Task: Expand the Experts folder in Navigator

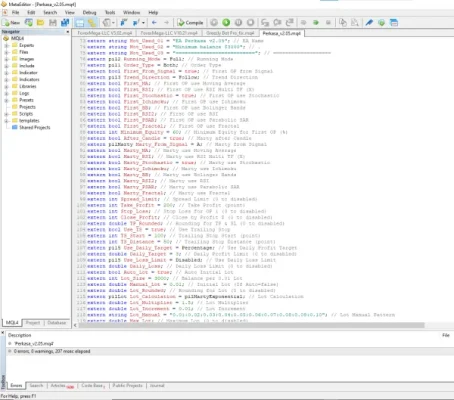Action: tap(6, 45)
